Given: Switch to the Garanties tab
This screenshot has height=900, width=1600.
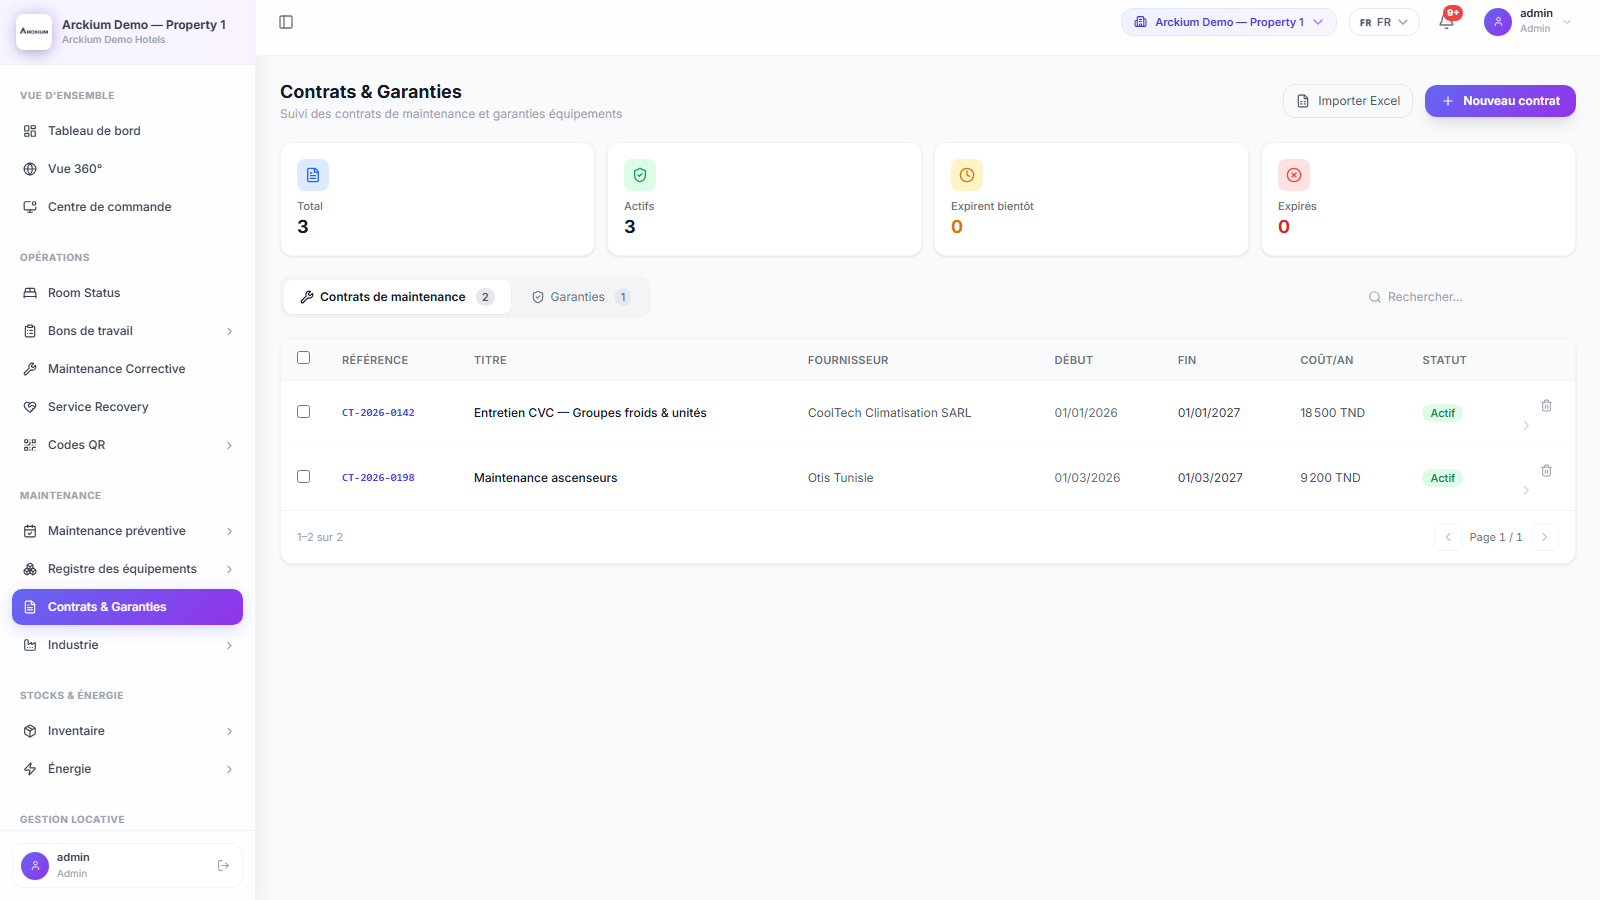Looking at the screenshot, I should (x=580, y=297).
